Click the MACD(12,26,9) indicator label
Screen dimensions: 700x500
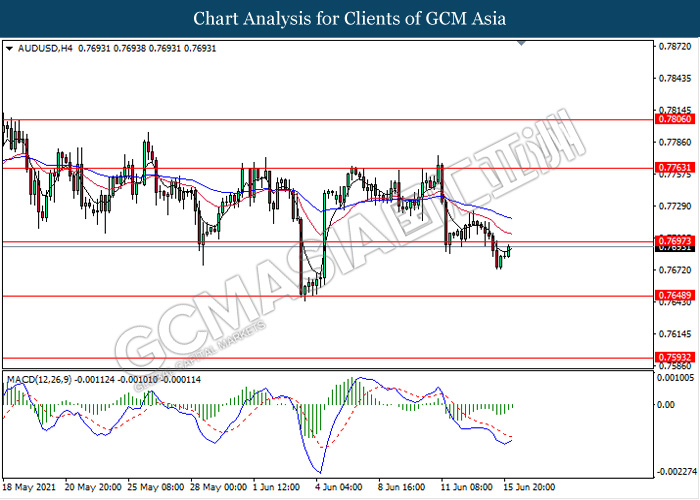coord(39,379)
